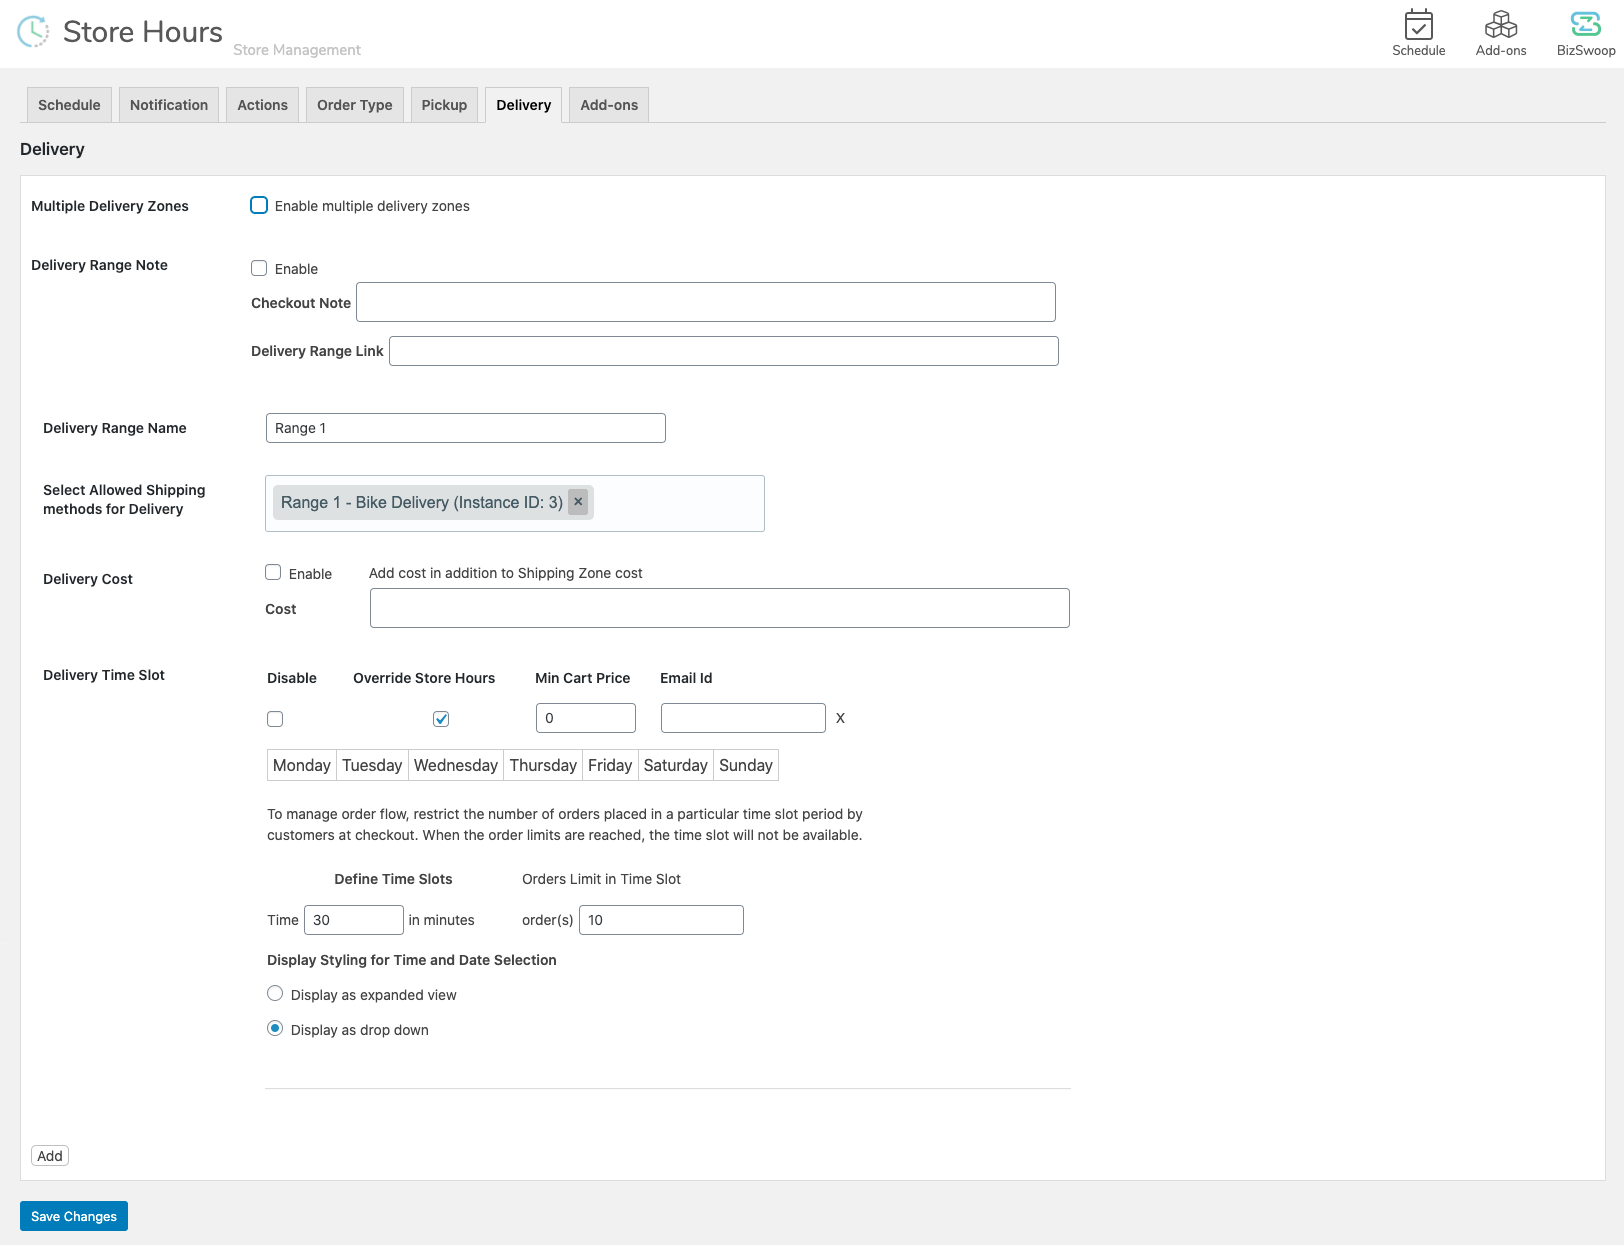Select Display as drop down
Image resolution: width=1624 pixels, height=1245 pixels.
click(x=275, y=1028)
